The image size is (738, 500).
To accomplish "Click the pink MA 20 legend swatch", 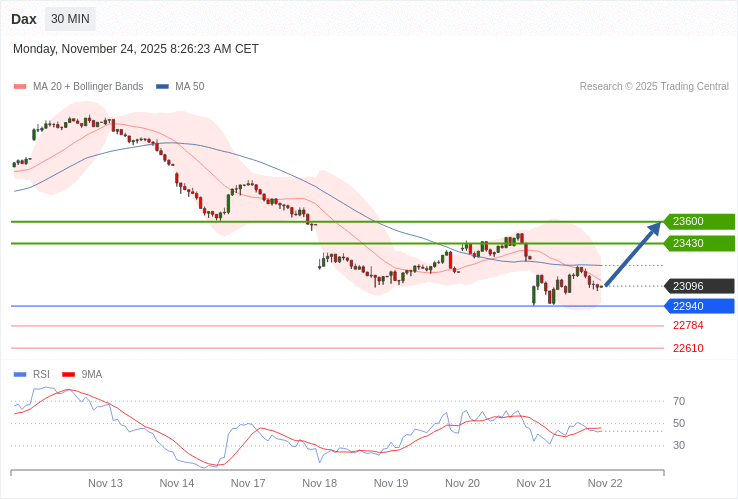I will click(19, 87).
